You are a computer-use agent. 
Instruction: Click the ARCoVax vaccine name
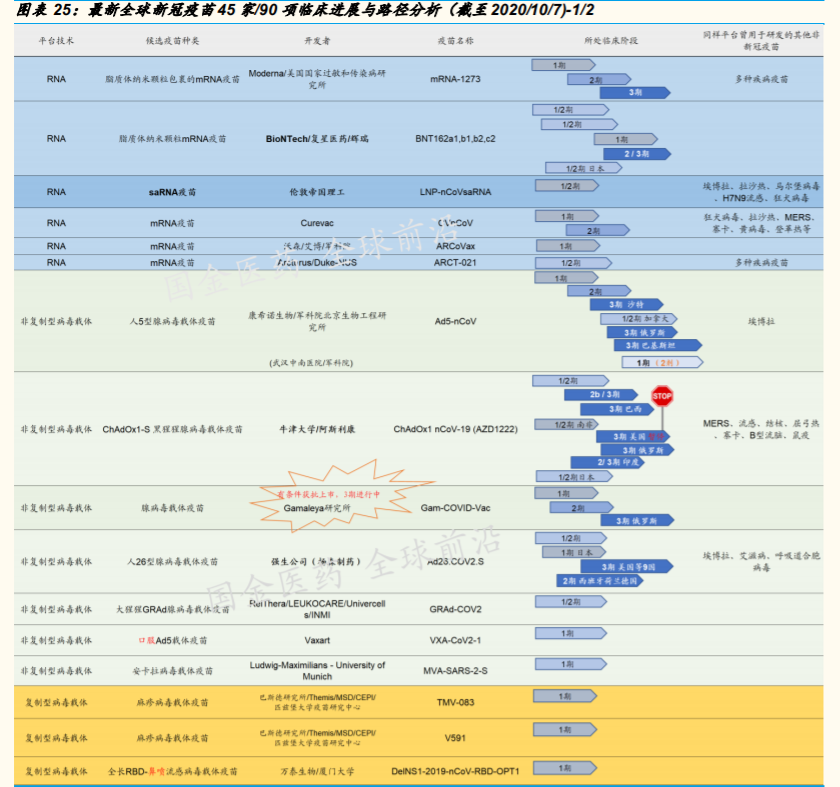[455, 246]
